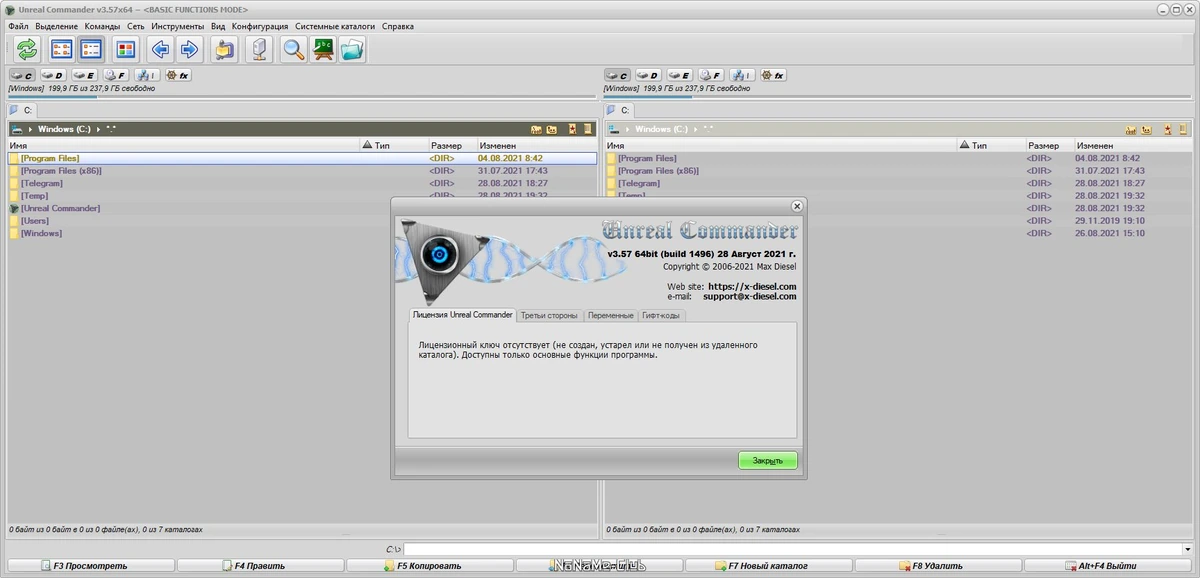The height and width of the screenshot is (578, 1200).
Task: Select [Windows] folder in left panel
Action: (x=41, y=233)
